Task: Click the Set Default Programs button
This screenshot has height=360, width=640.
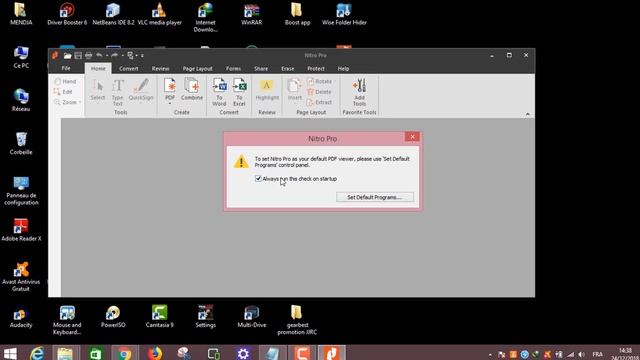Action: 375,197
